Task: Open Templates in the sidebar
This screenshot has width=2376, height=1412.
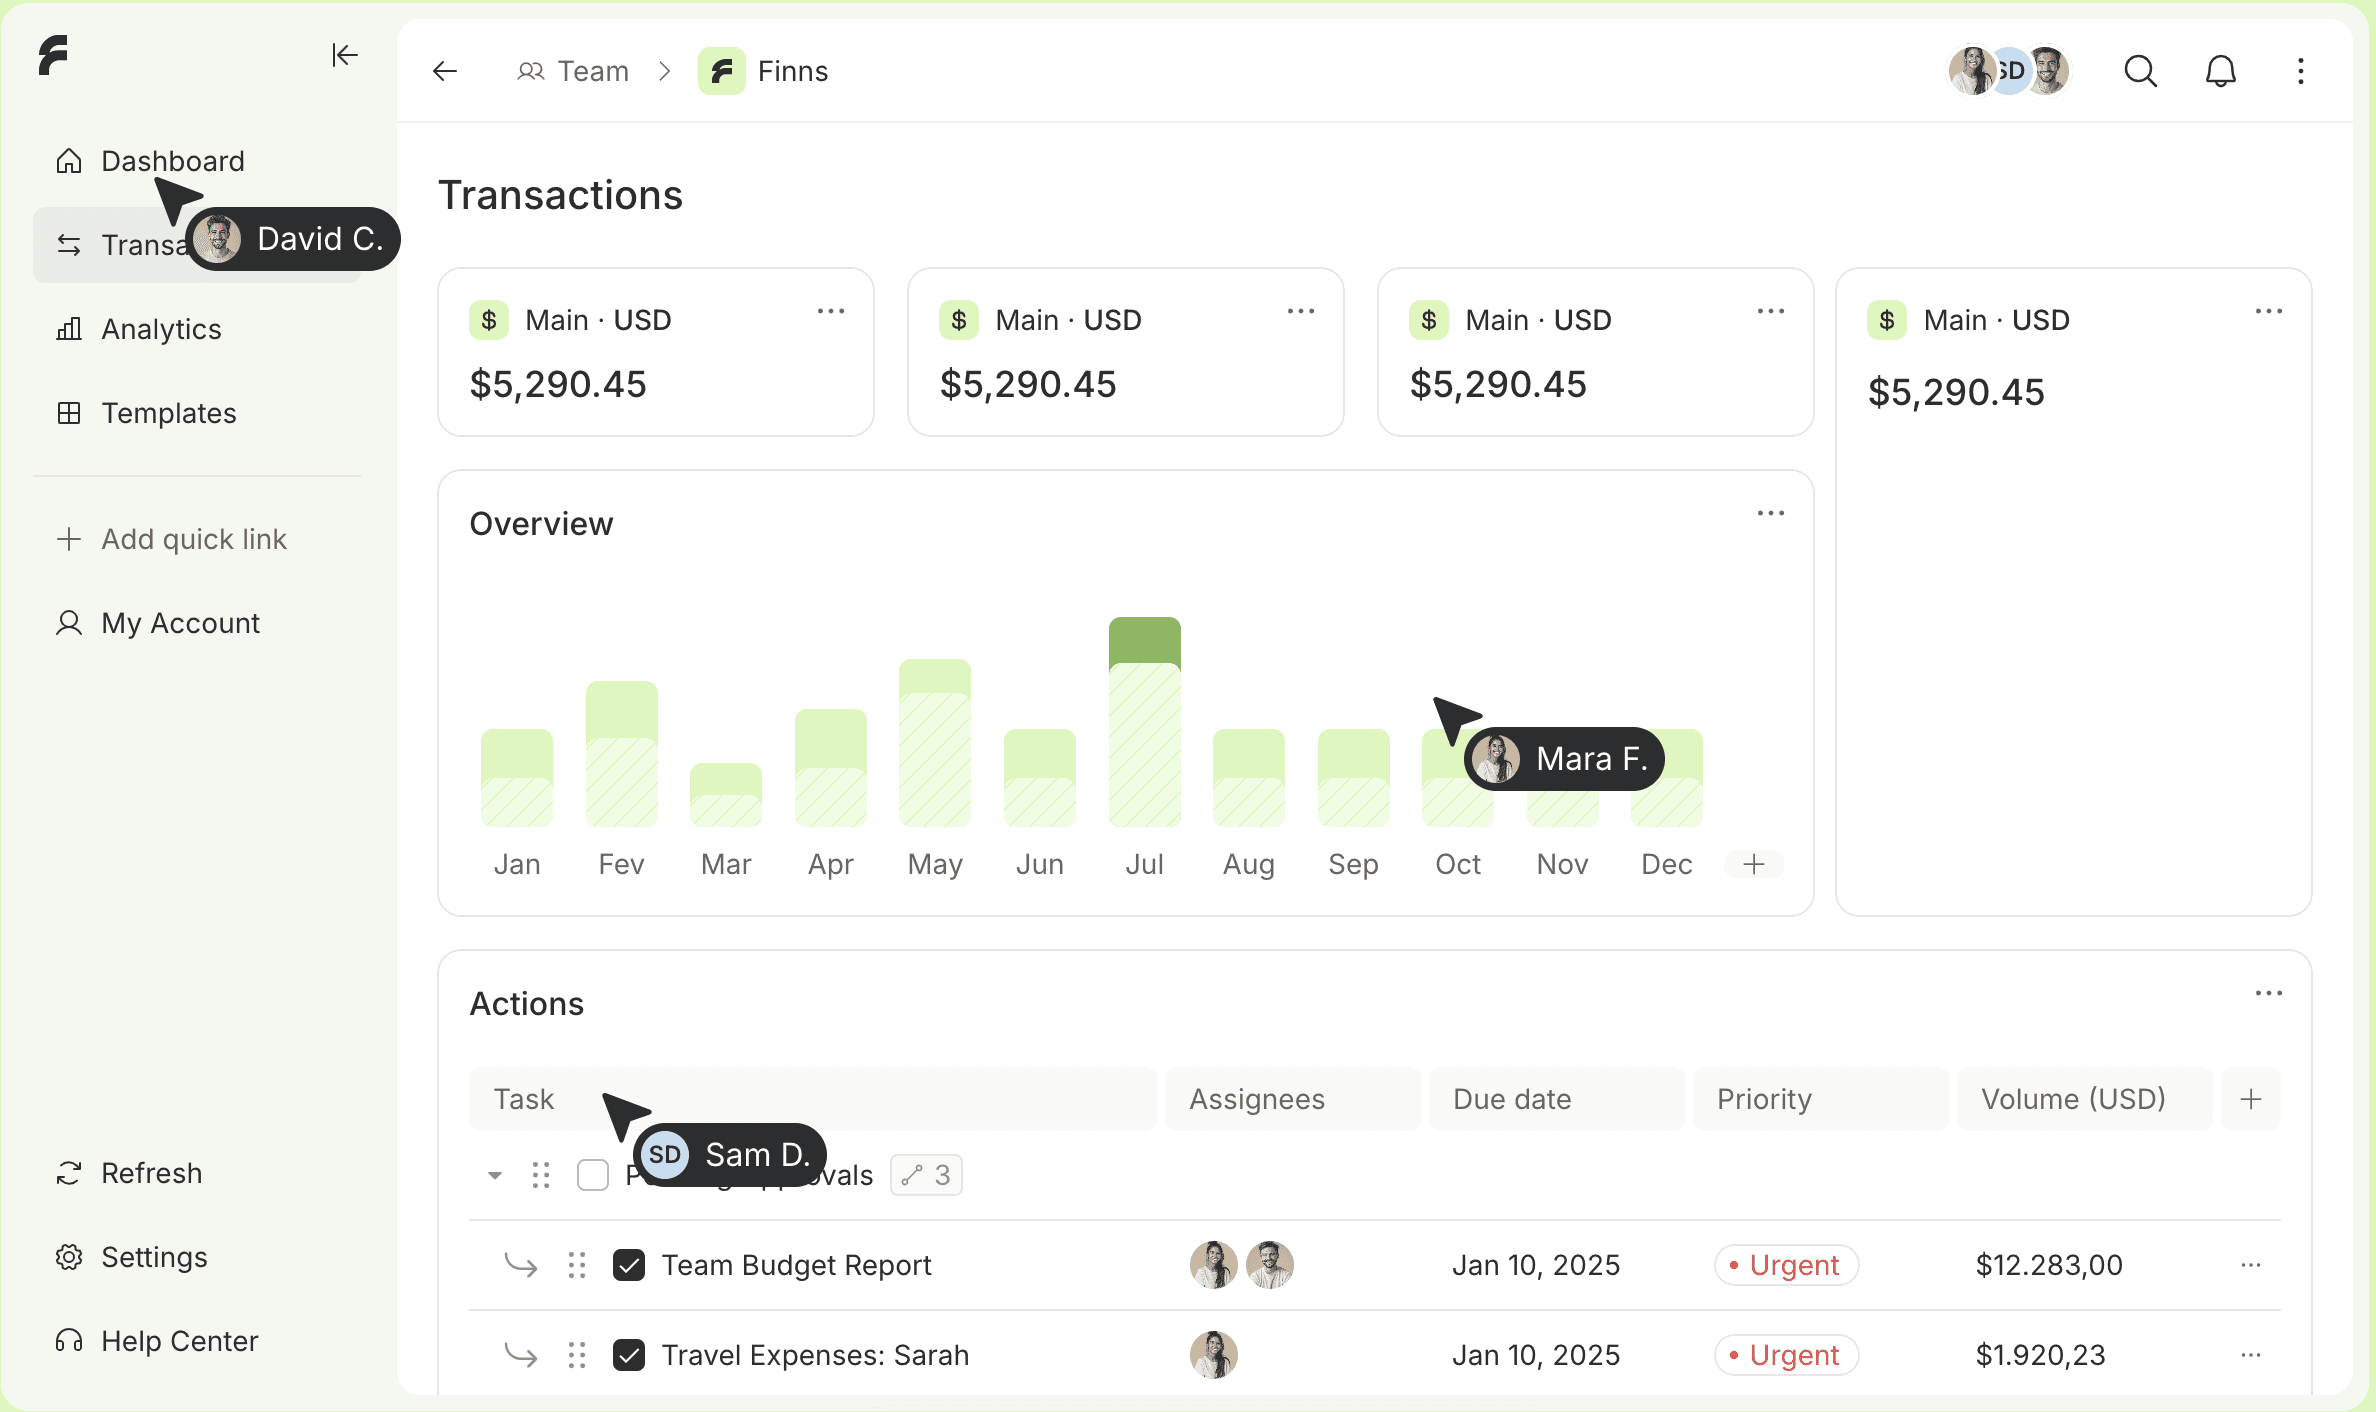Action: (x=168, y=413)
